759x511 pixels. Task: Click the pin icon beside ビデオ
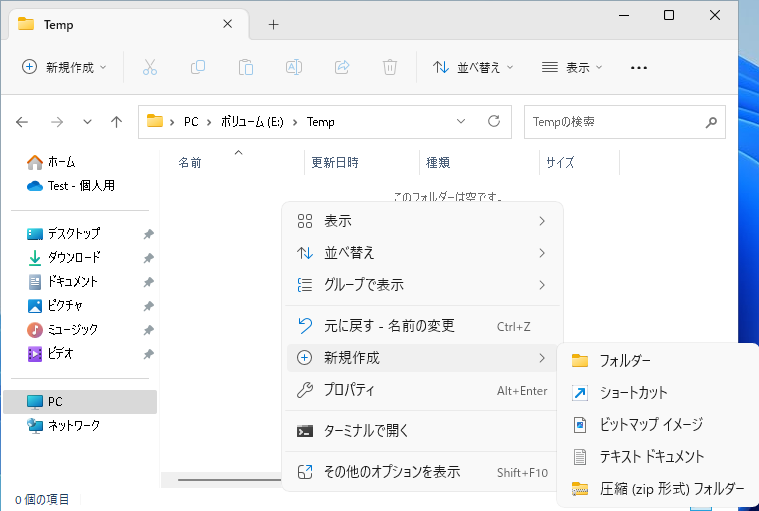point(149,354)
